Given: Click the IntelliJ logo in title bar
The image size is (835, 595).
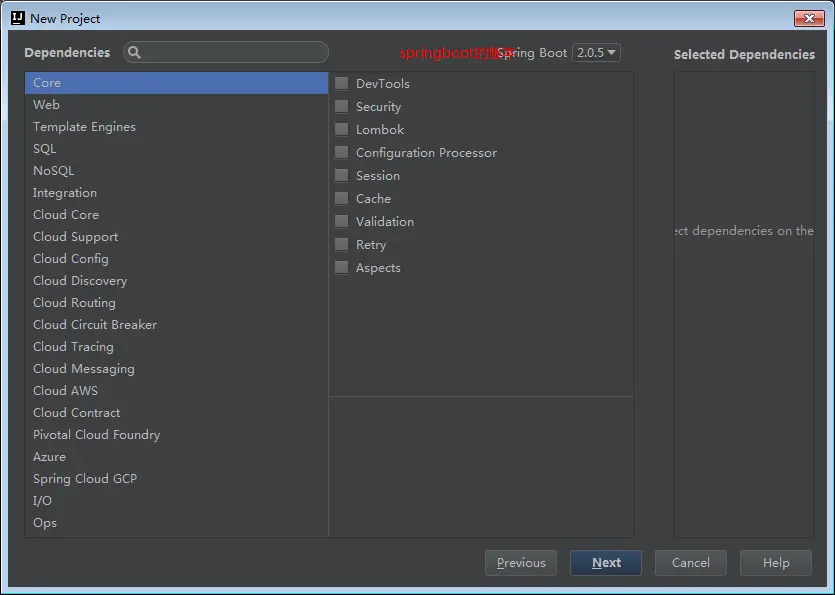Looking at the screenshot, I should coord(18,18).
